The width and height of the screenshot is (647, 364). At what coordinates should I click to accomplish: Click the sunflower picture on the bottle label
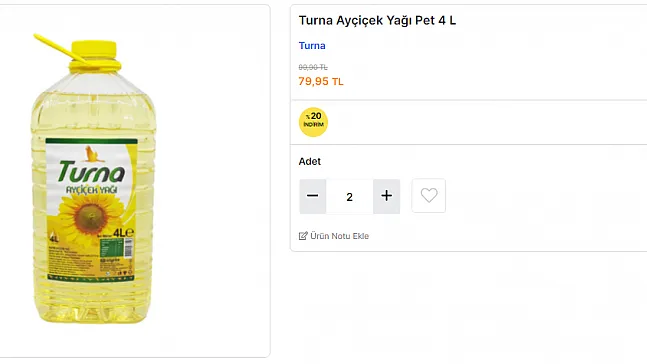click(x=91, y=217)
